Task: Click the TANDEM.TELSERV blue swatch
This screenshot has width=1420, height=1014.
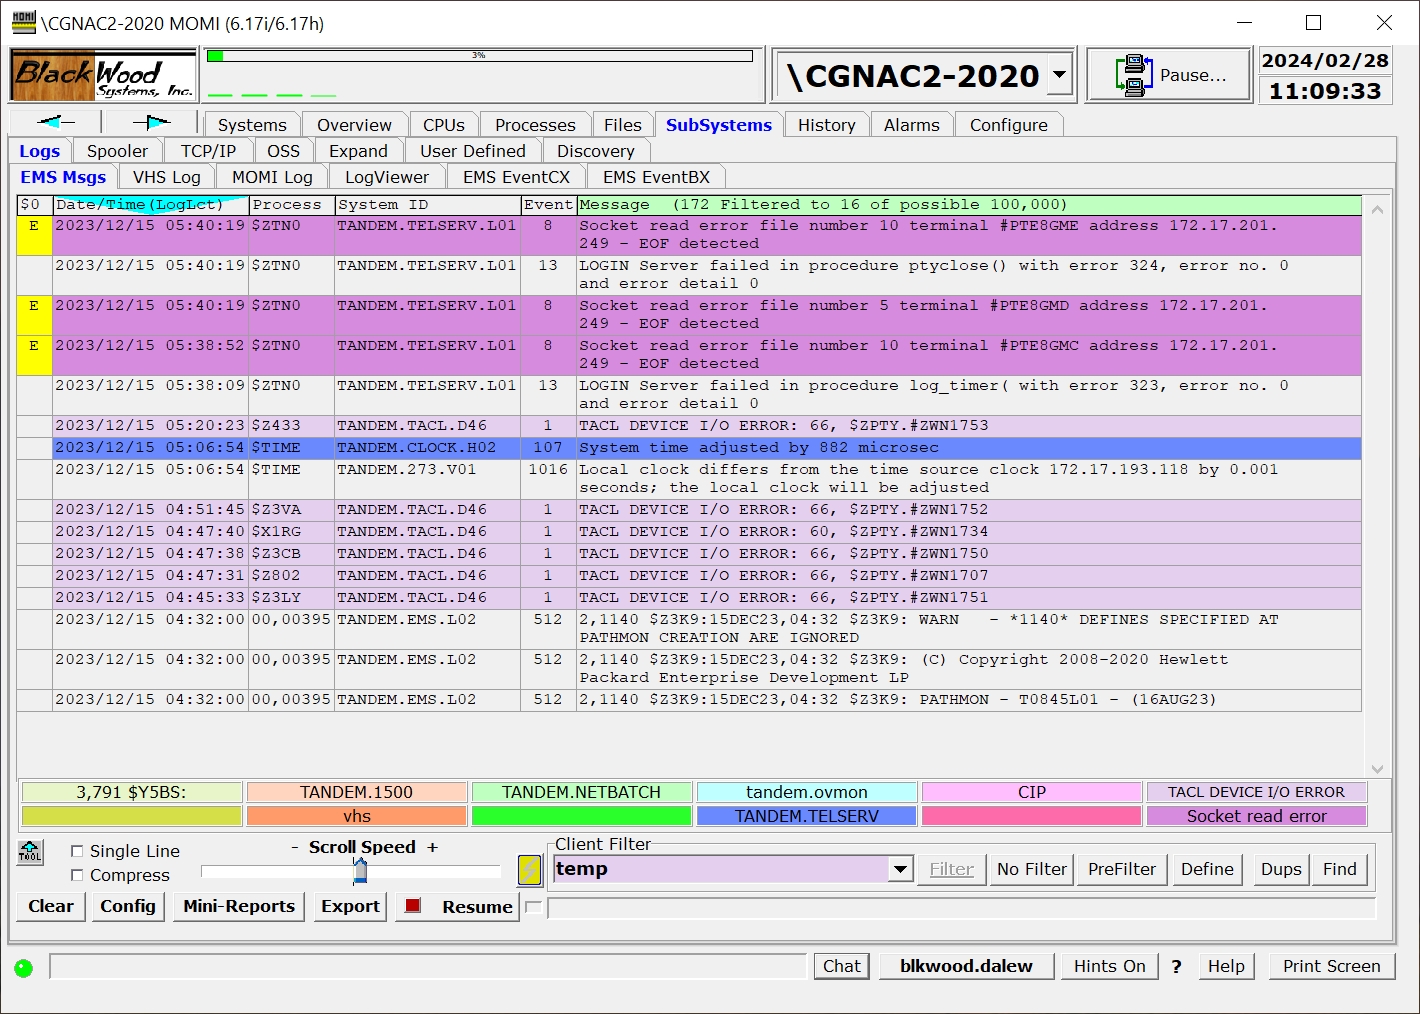Action: point(806,816)
